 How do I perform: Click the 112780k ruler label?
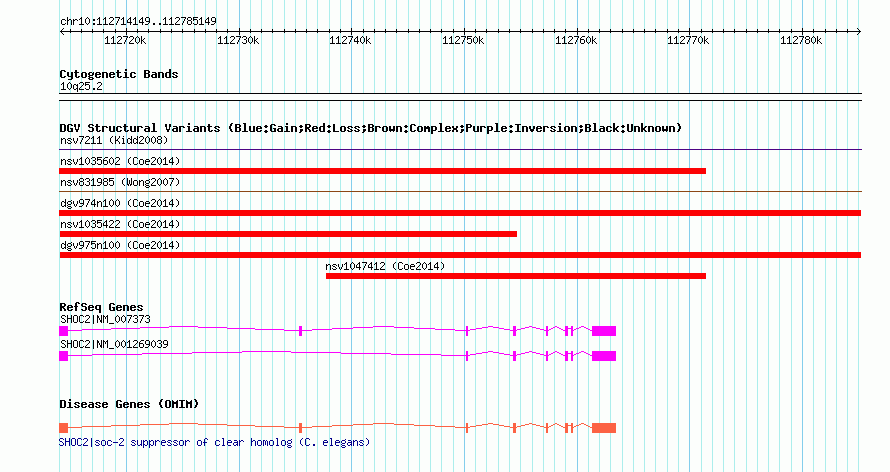[x=801, y=40]
